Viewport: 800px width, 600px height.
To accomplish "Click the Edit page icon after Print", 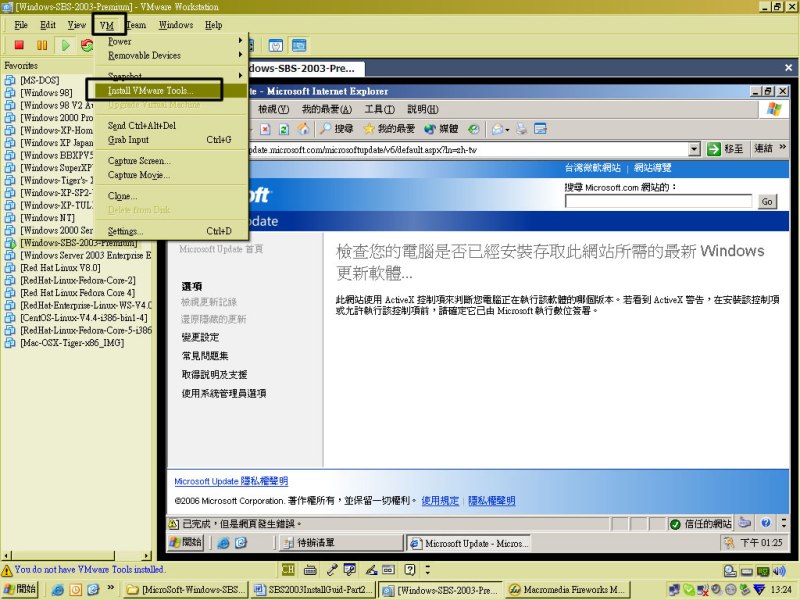I will 540,129.
